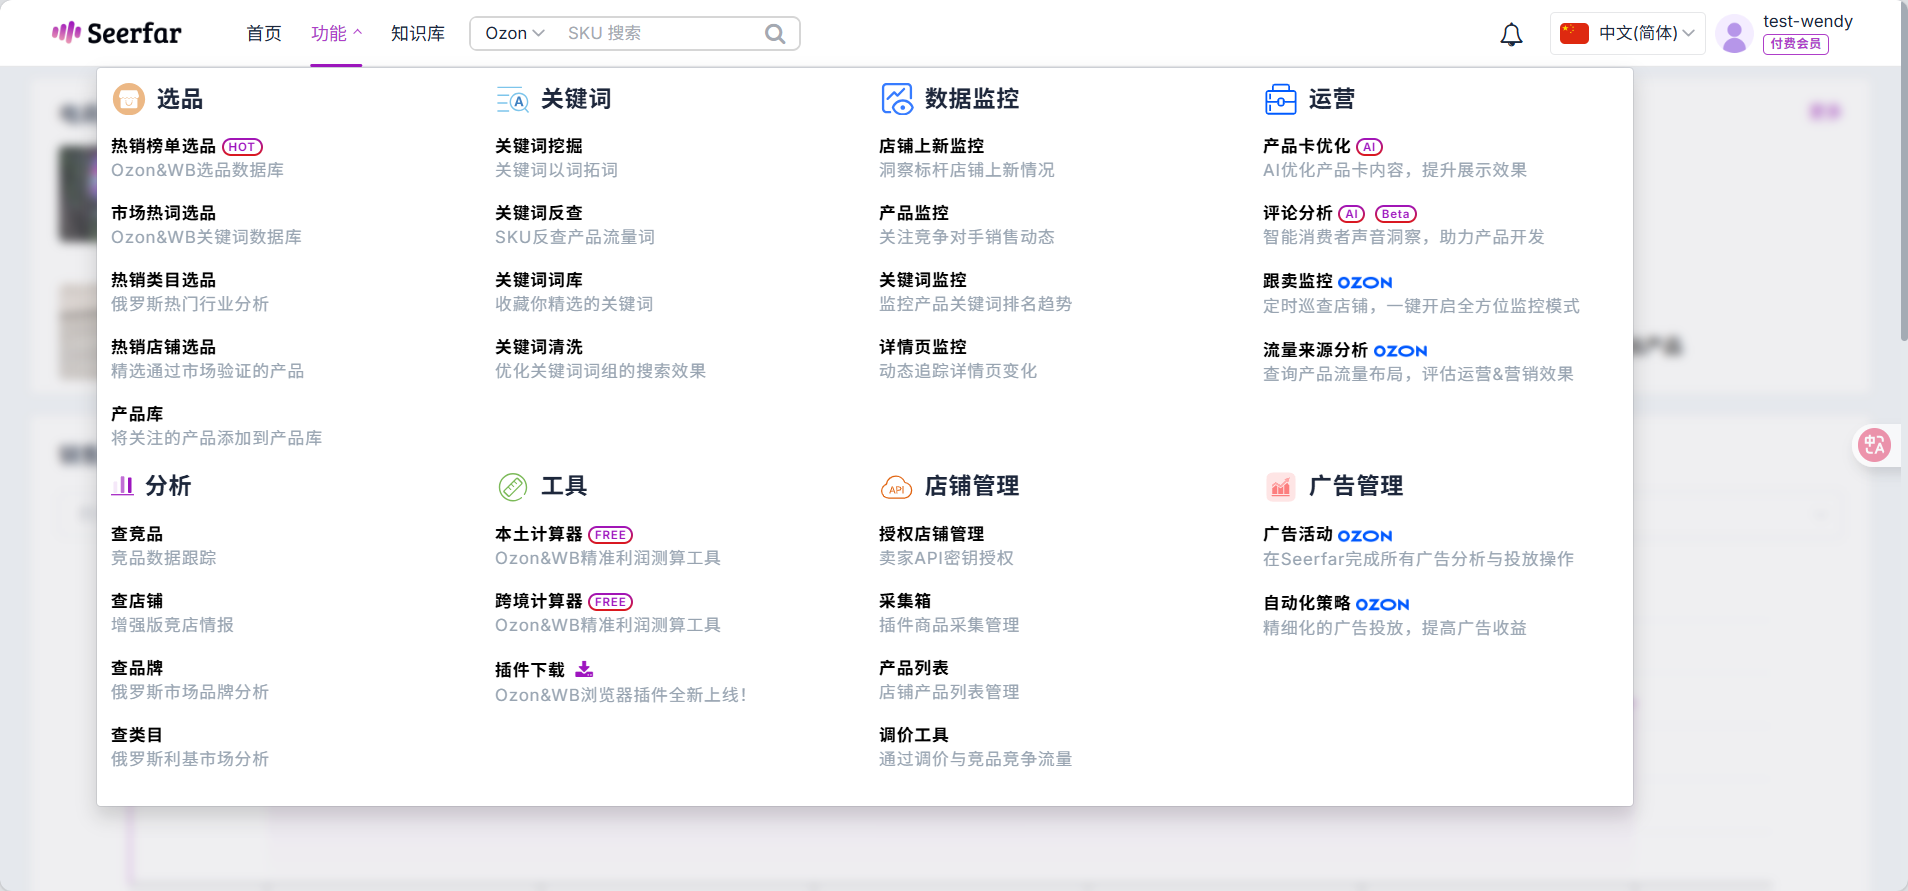1908x891 pixels.
Task: Click the page vertical scrollbar
Action: tap(1903, 170)
